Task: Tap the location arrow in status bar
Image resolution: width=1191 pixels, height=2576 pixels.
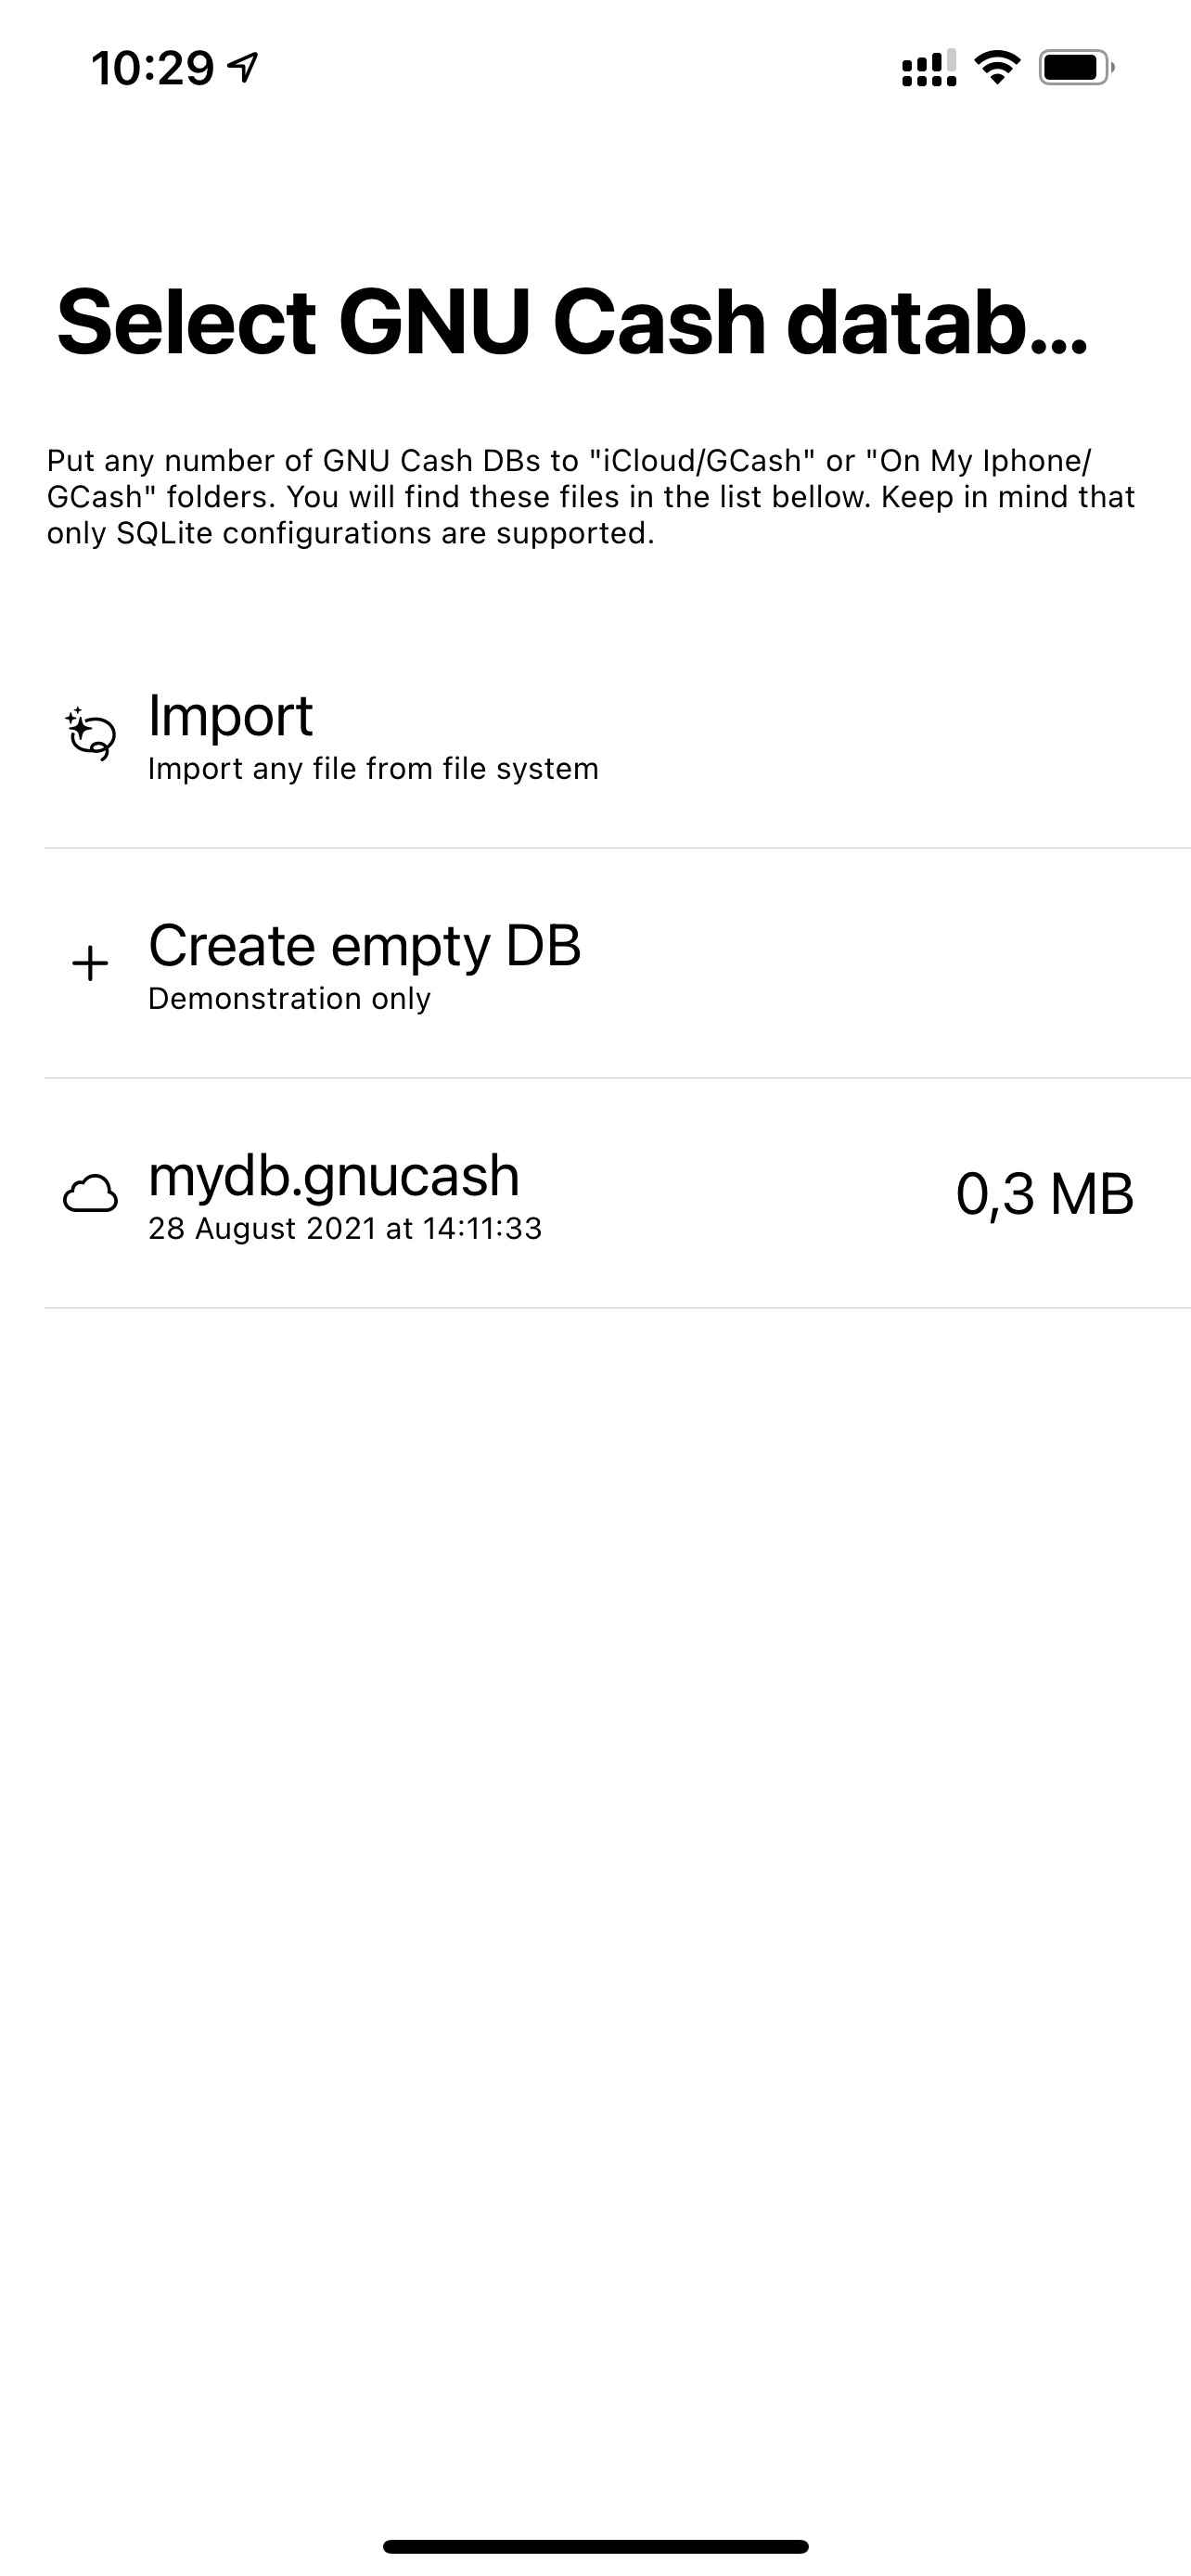Action: [243, 67]
